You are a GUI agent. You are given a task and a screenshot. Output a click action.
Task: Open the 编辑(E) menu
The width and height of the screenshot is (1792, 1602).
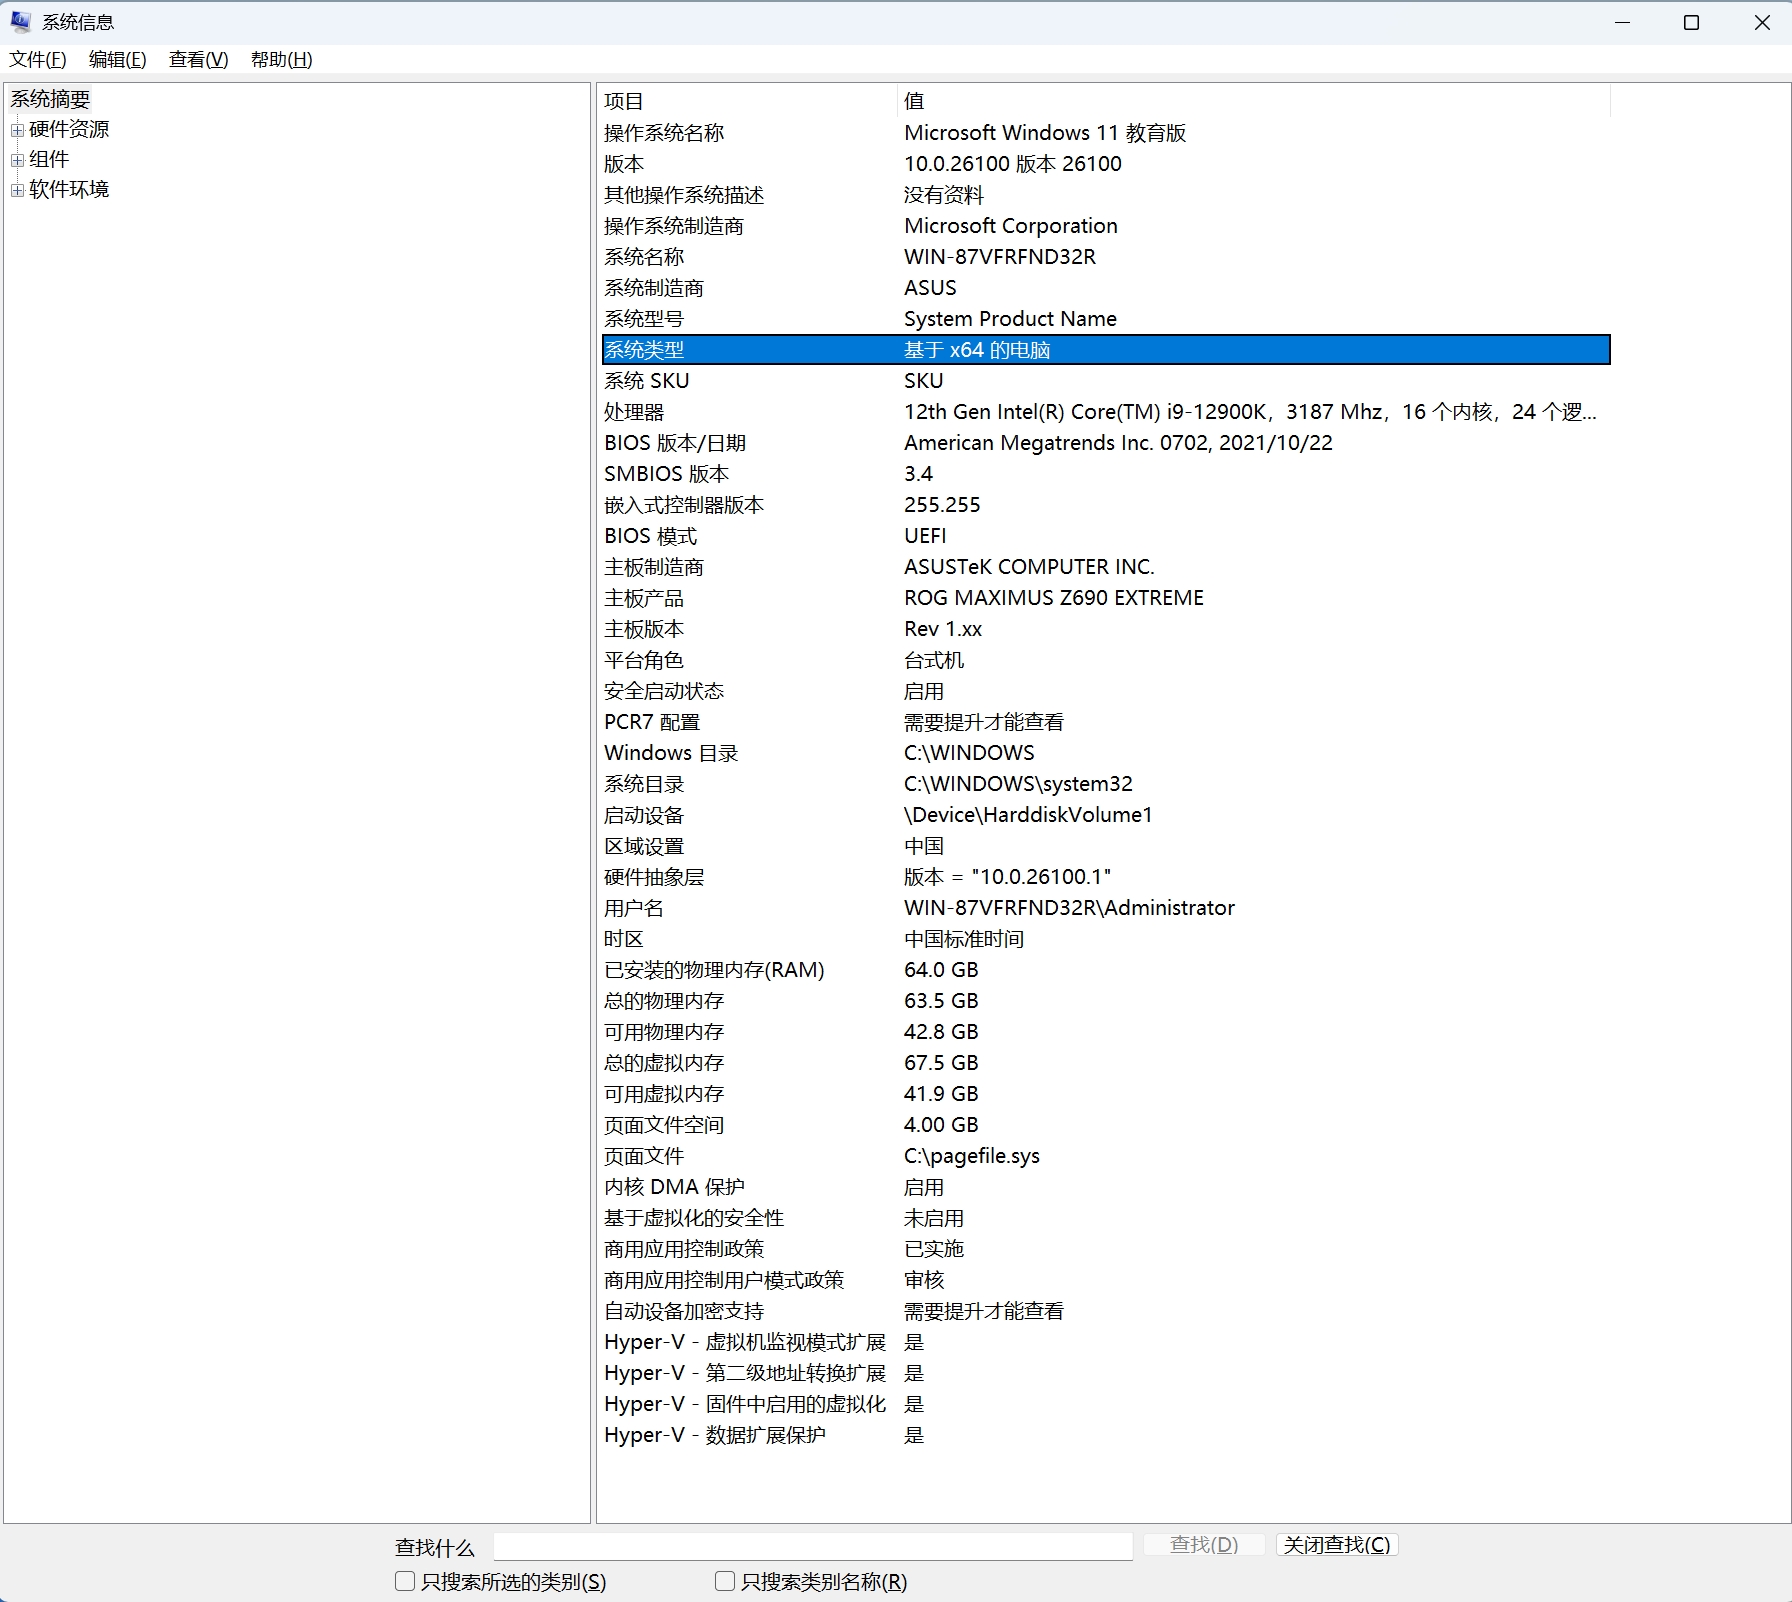(x=117, y=60)
